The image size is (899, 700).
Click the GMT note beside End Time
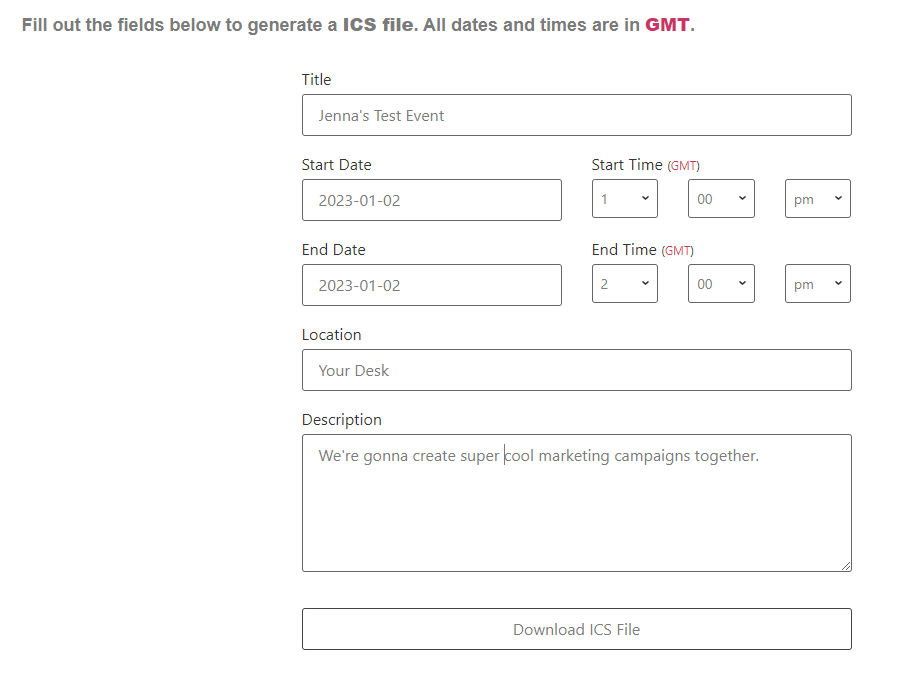coord(677,250)
